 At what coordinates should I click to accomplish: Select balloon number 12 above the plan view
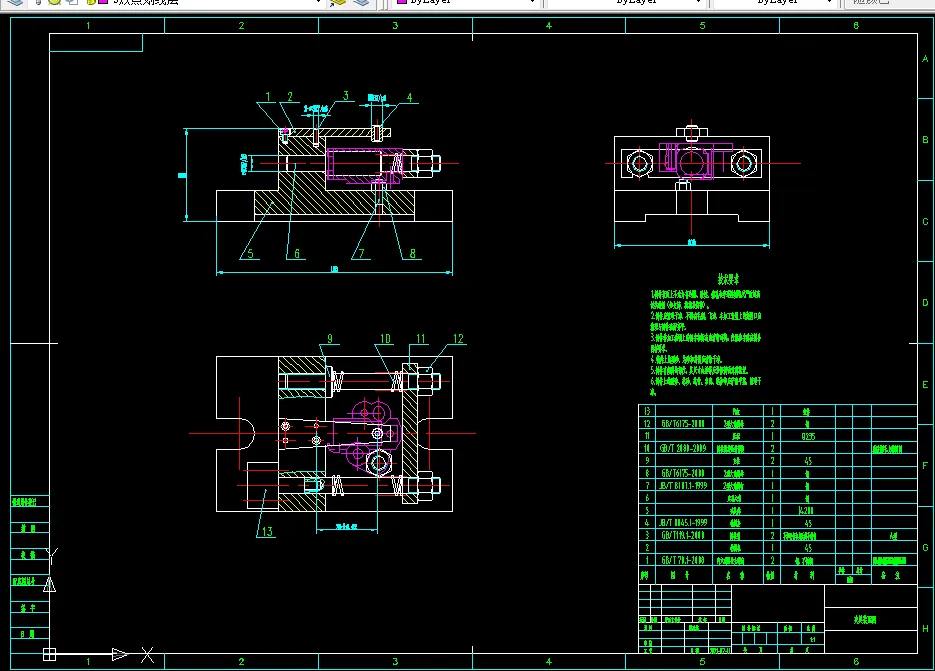coord(458,339)
